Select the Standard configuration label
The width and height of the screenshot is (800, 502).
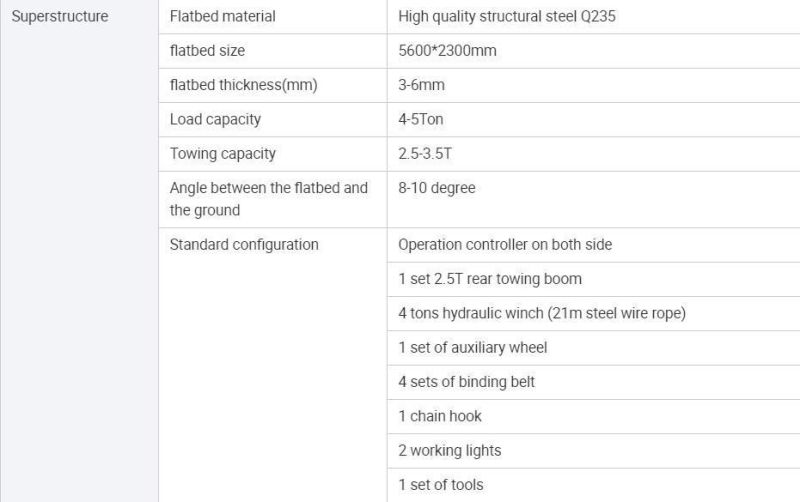pos(244,245)
